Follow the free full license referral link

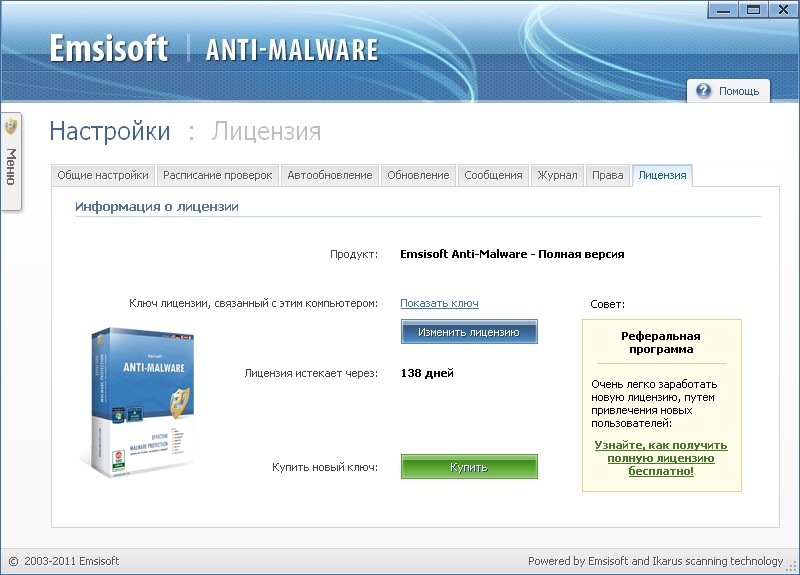[660, 457]
